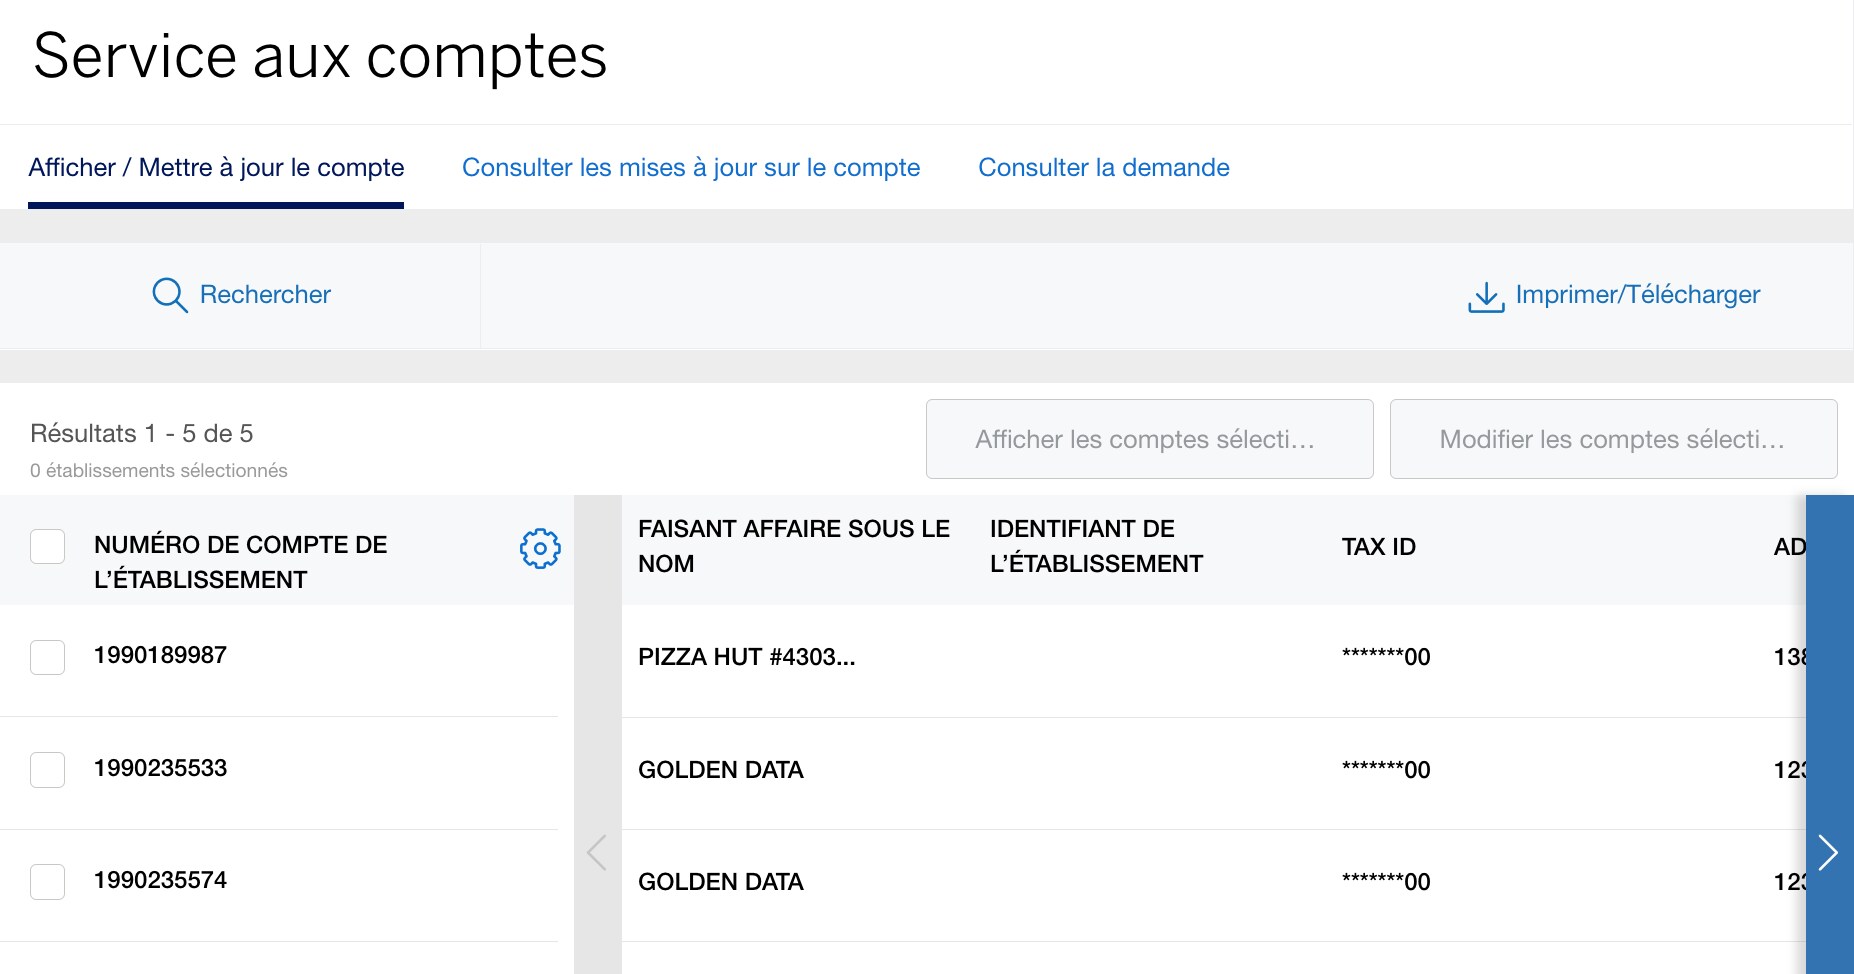Open the Consulter la demande tab
This screenshot has width=1854, height=974.
(1104, 167)
